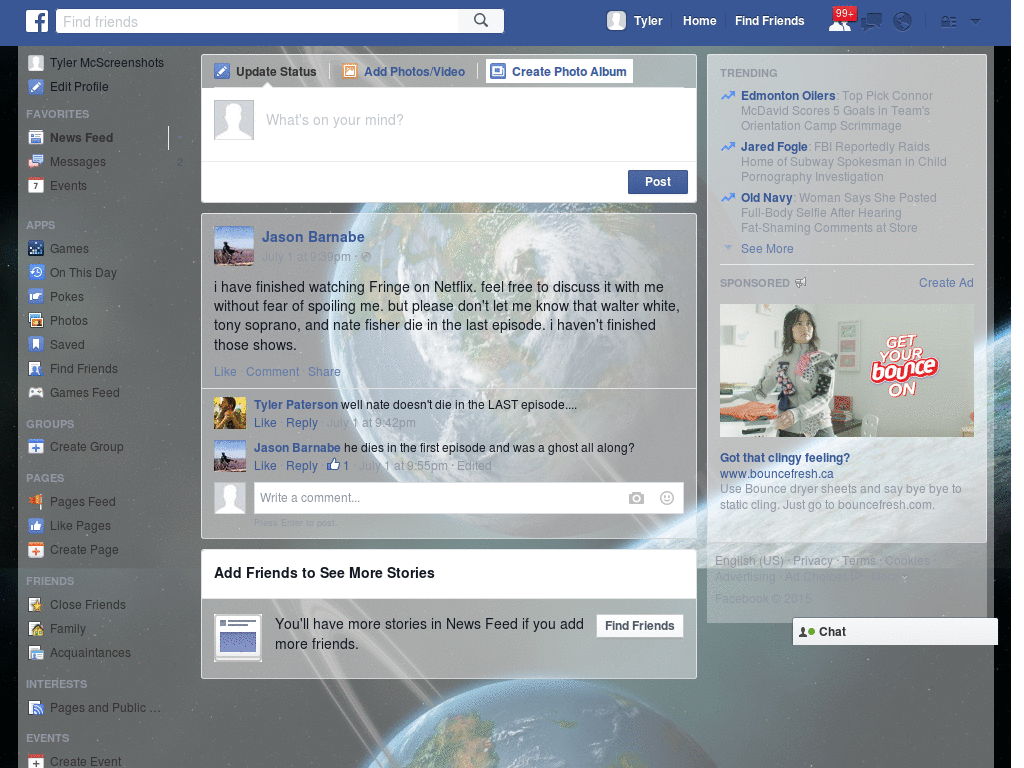Open Find Friends in the top navigation

769,21
